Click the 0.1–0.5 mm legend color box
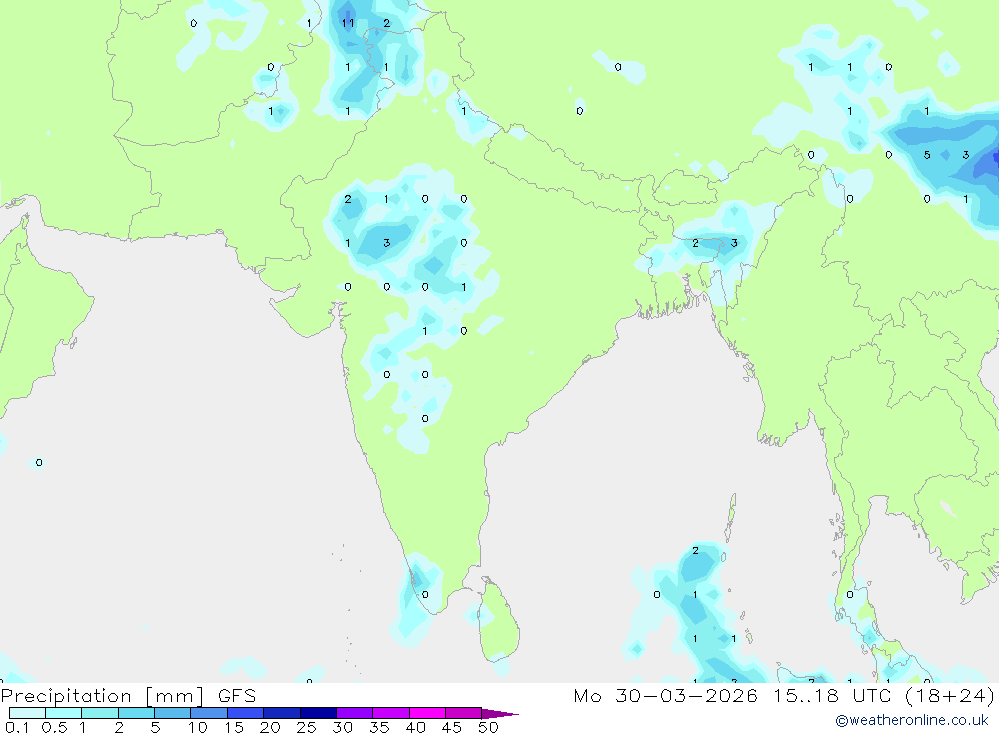 [x=27, y=713]
